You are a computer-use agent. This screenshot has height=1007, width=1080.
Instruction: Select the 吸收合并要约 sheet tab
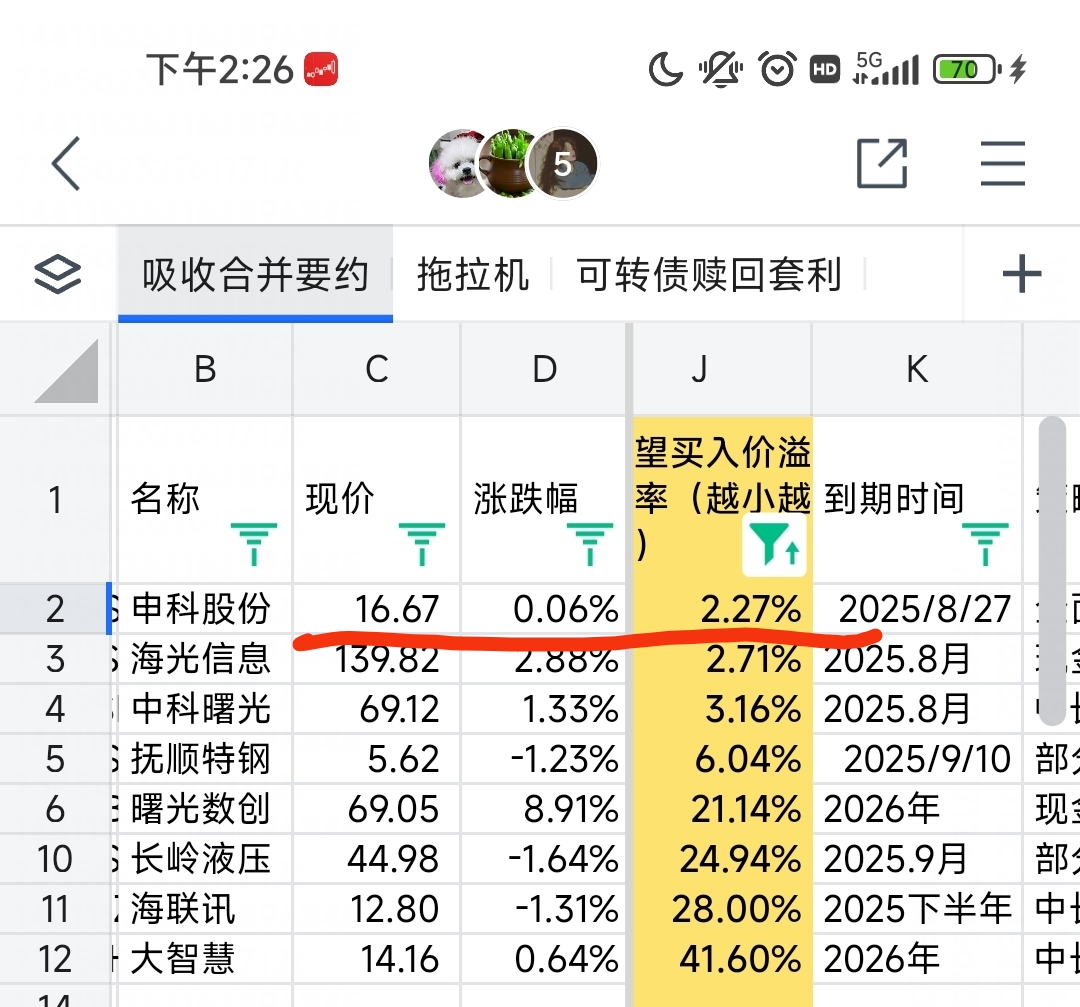coord(256,273)
